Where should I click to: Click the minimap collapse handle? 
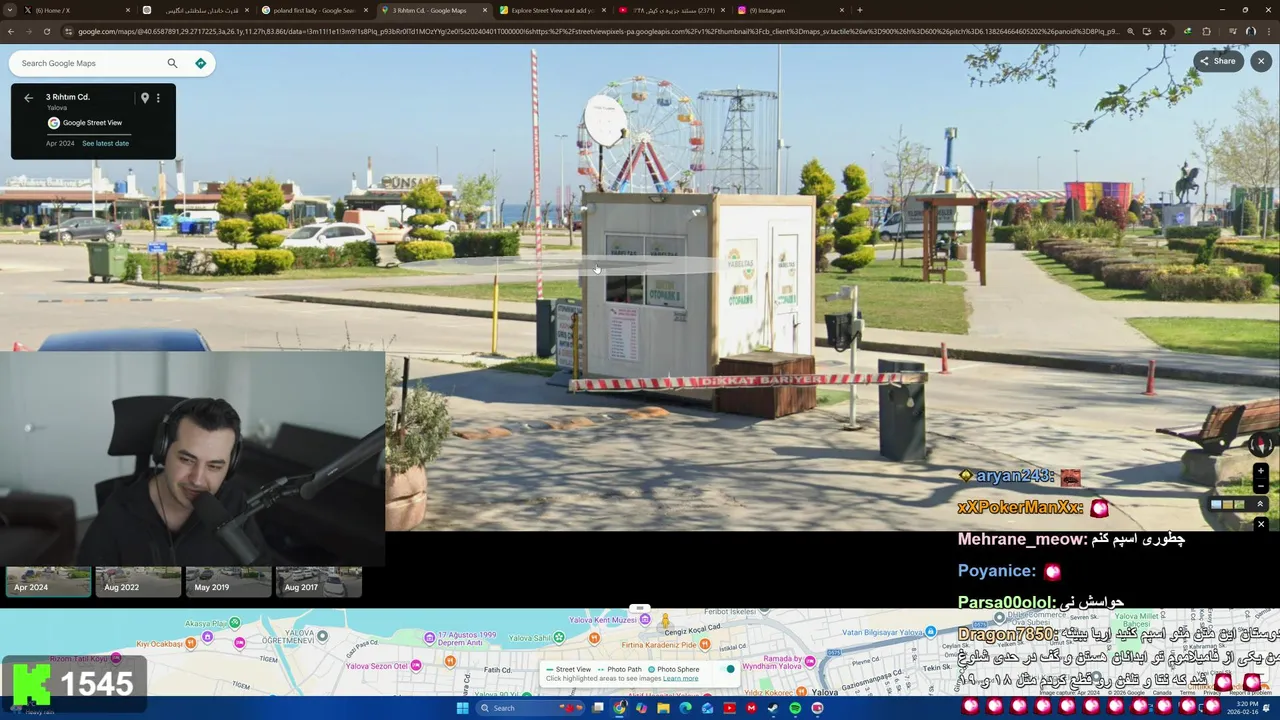click(640, 608)
